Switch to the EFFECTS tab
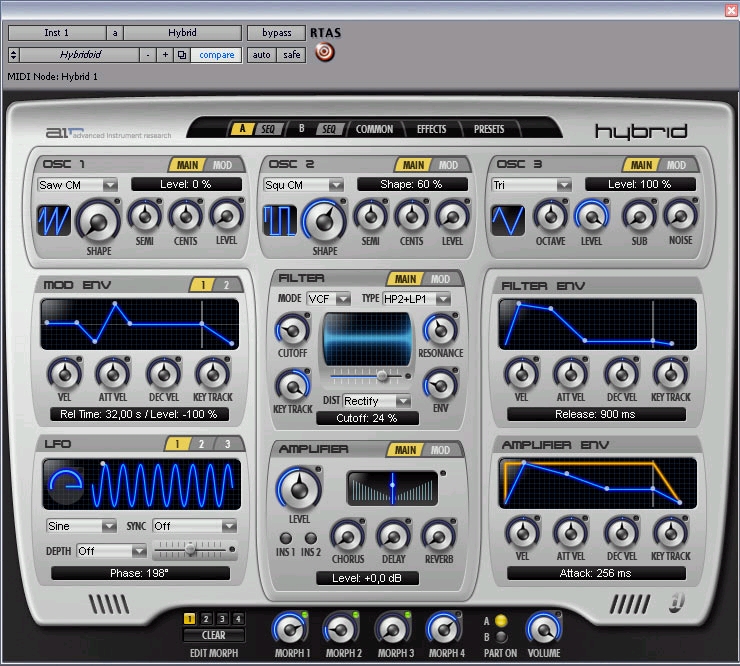The image size is (740, 666). coord(431,129)
